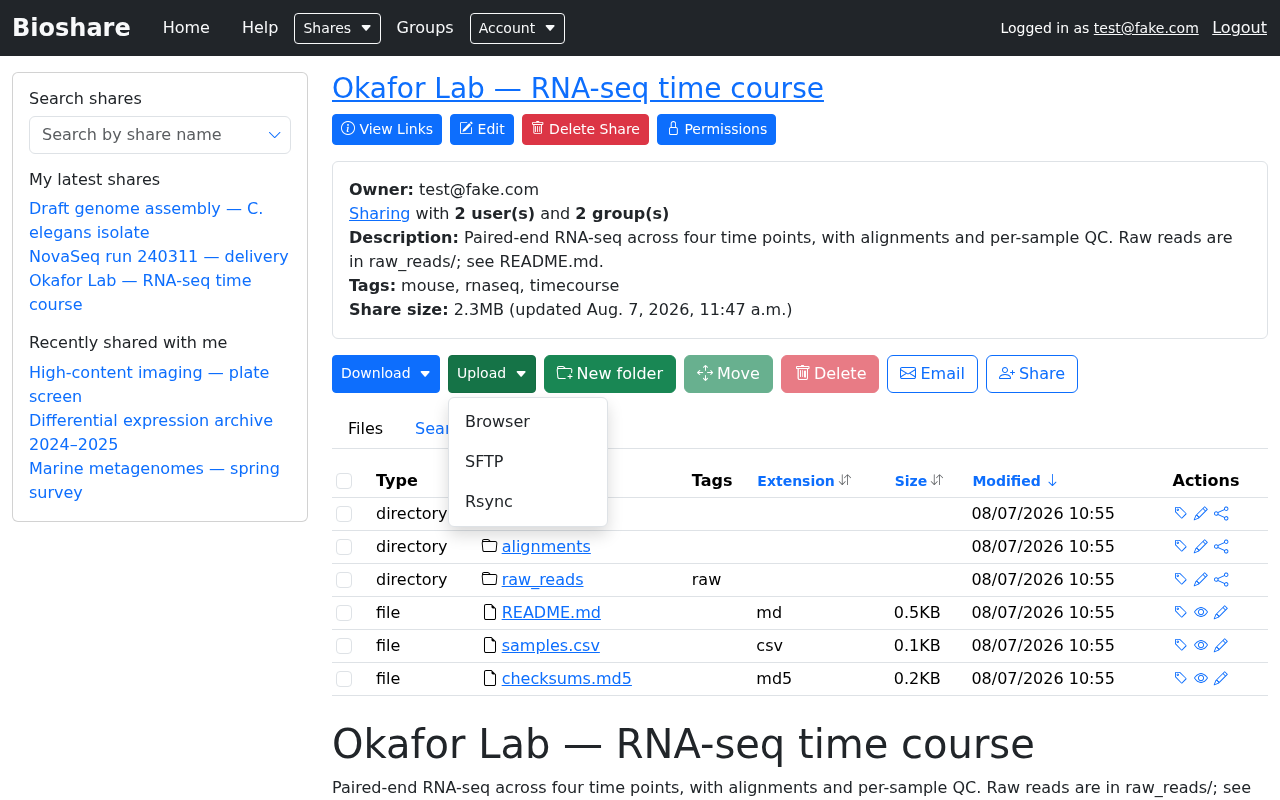The width and height of the screenshot is (1280, 800).
Task: Click the outlined Share button
Action: pyautogui.click(x=1032, y=374)
